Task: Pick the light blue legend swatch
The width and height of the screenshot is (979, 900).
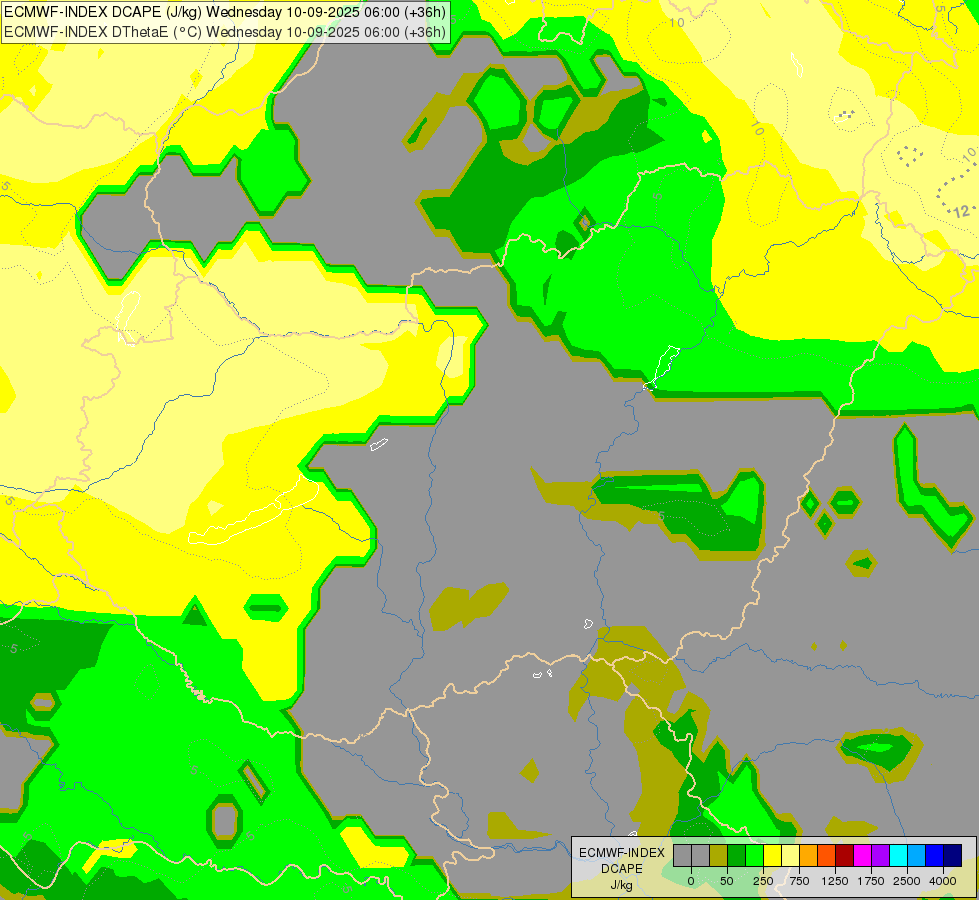Action: pos(917,855)
